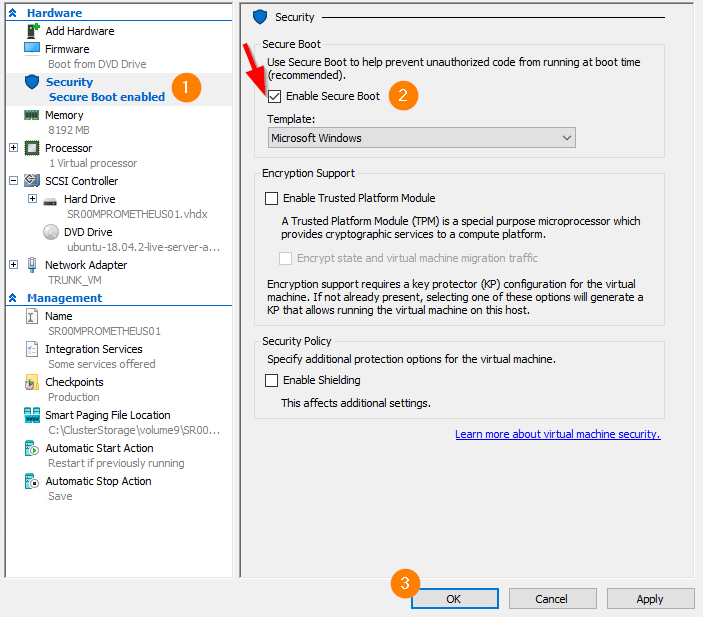
Task: Select Memory settings entry
Action: click(64, 115)
